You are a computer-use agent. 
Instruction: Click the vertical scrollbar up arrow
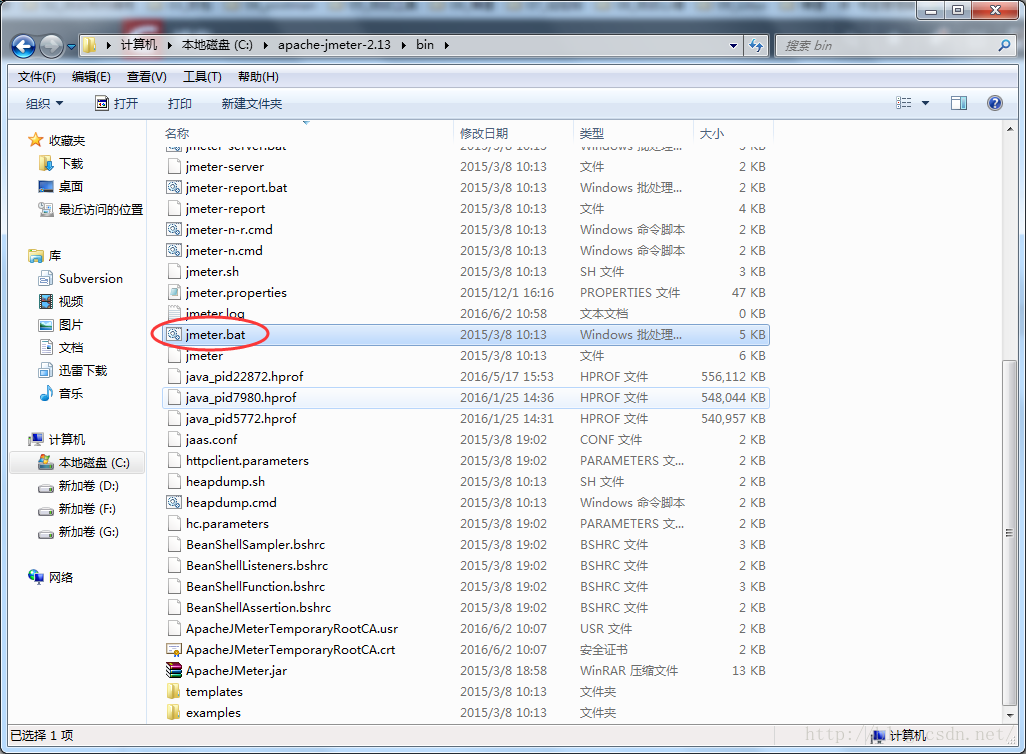tap(1010, 130)
